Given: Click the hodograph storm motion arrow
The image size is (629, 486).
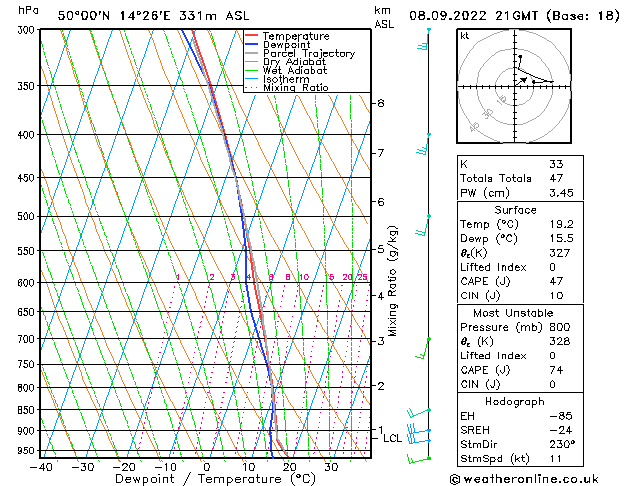Looking at the screenshot, I should pos(522,81).
